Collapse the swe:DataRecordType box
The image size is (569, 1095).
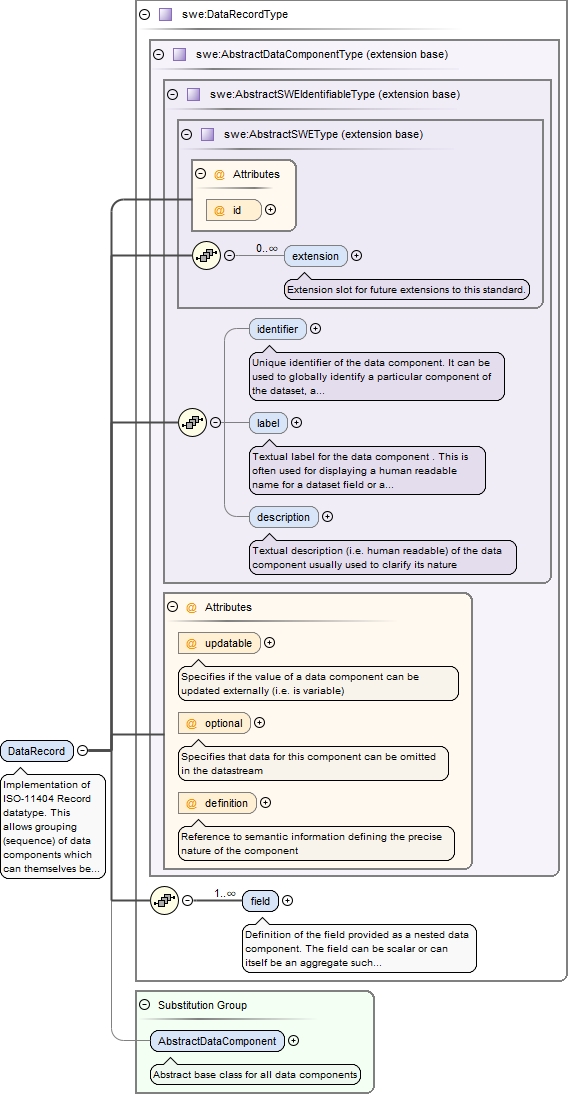click(x=145, y=14)
